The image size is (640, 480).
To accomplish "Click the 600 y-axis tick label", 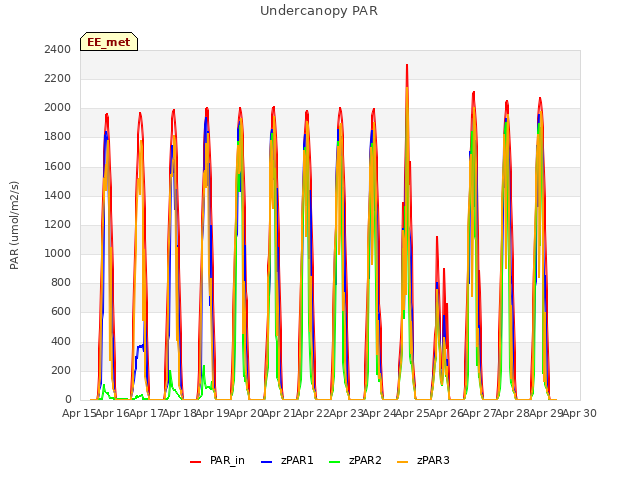I will pos(61,312).
